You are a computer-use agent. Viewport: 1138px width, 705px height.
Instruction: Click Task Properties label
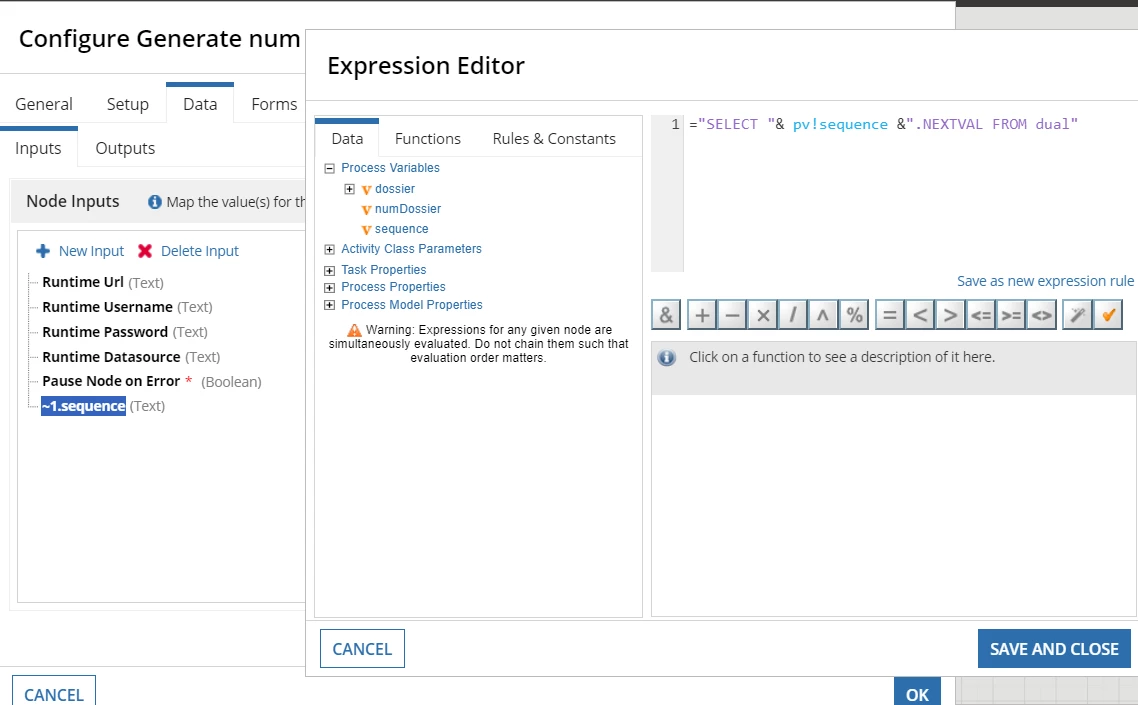point(384,270)
